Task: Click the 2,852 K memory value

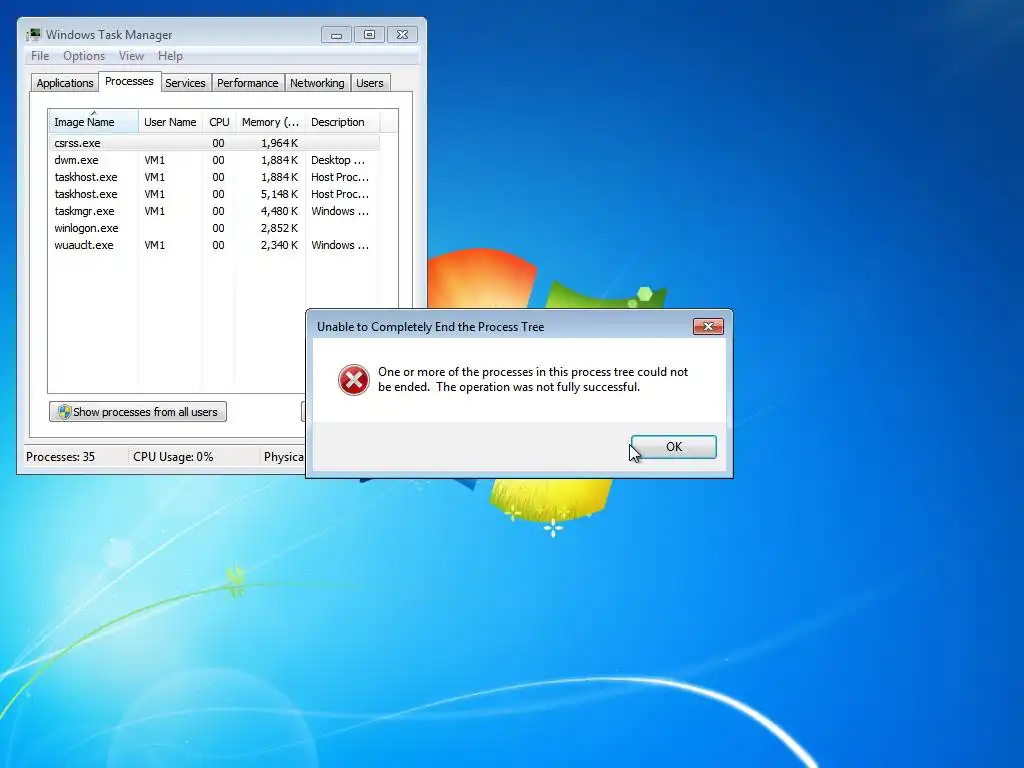Action: (x=279, y=228)
